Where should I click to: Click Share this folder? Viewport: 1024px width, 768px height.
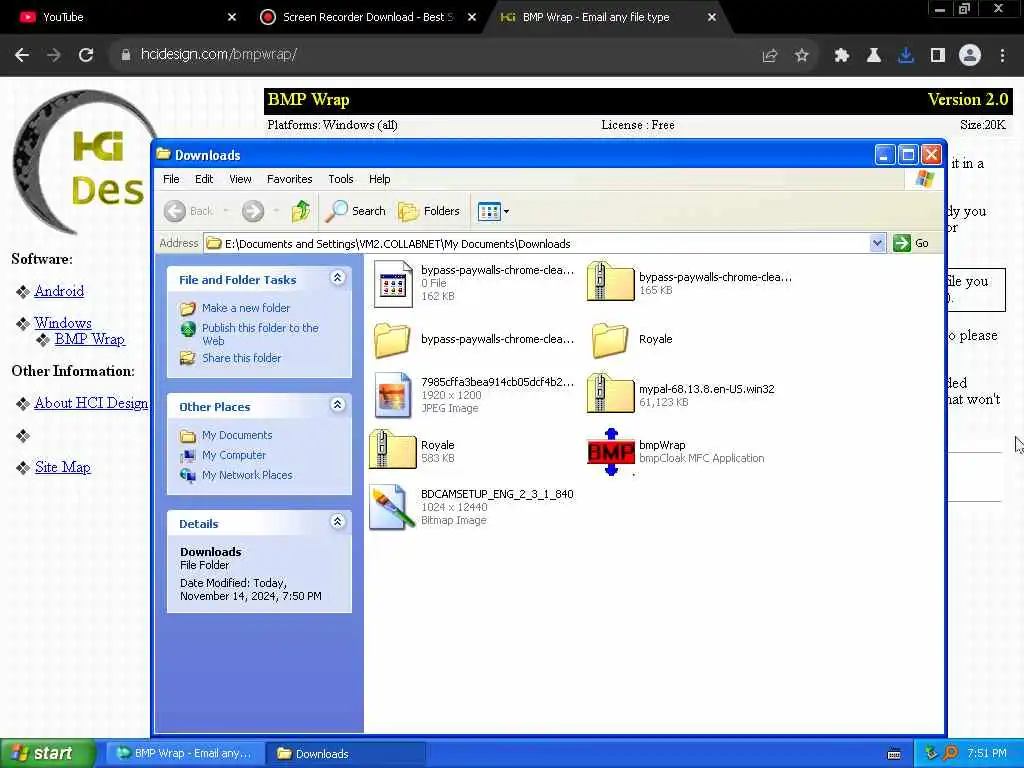pyautogui.click(x=241, y=358)
